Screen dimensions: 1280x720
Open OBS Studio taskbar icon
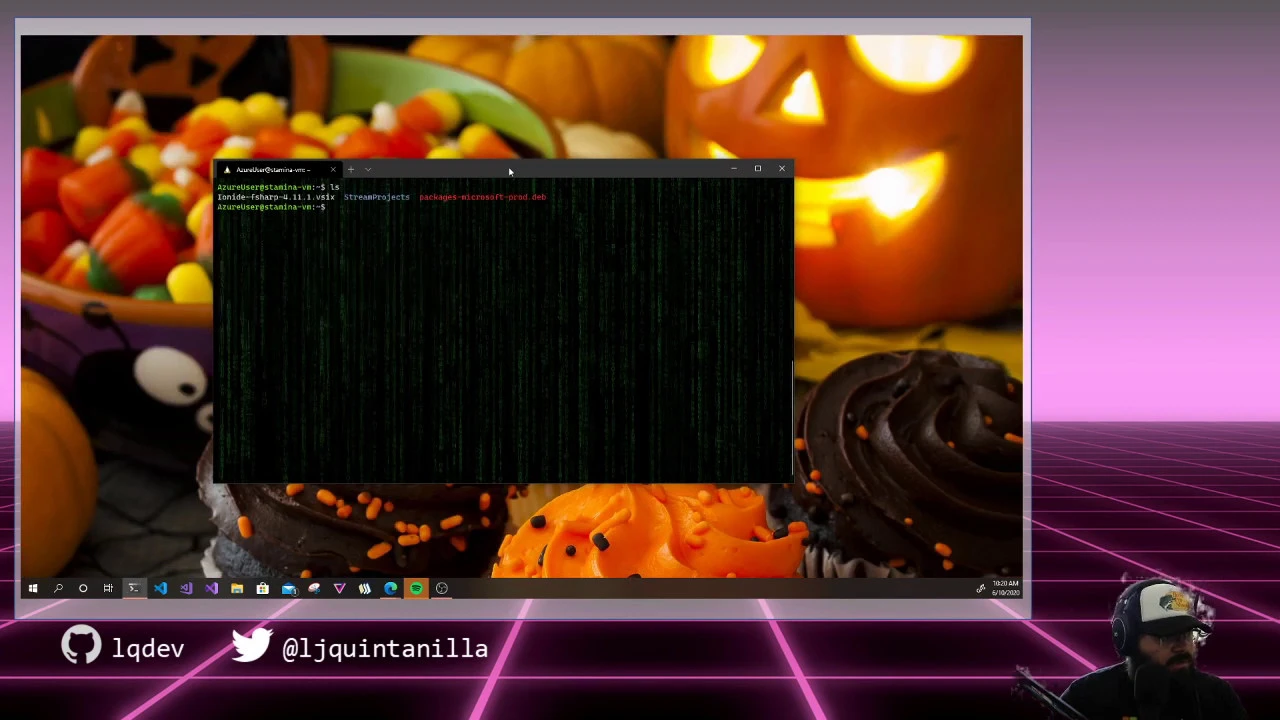pos(442,588)
